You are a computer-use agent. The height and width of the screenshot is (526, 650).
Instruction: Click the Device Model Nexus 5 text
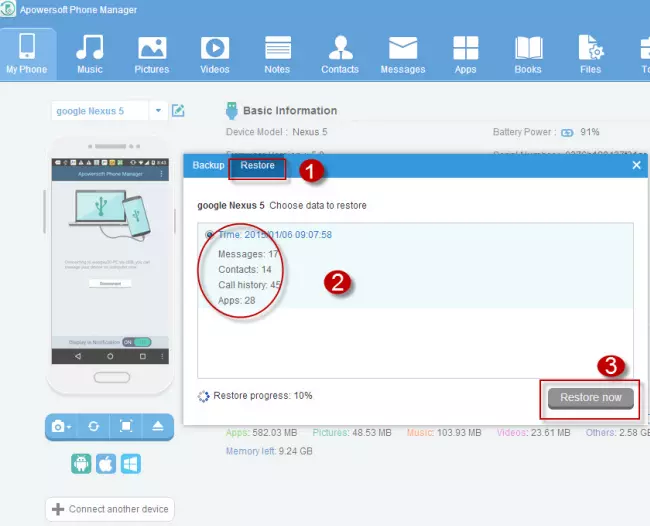click(x=276, y=132)
